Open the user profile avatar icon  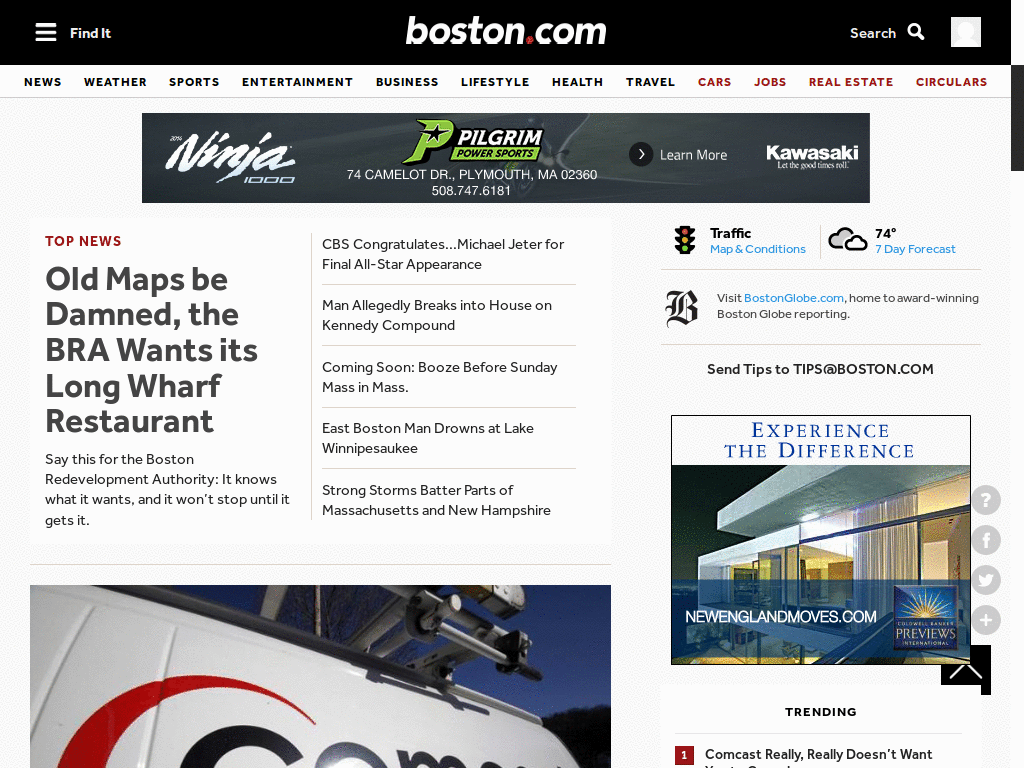coord(965,32)
